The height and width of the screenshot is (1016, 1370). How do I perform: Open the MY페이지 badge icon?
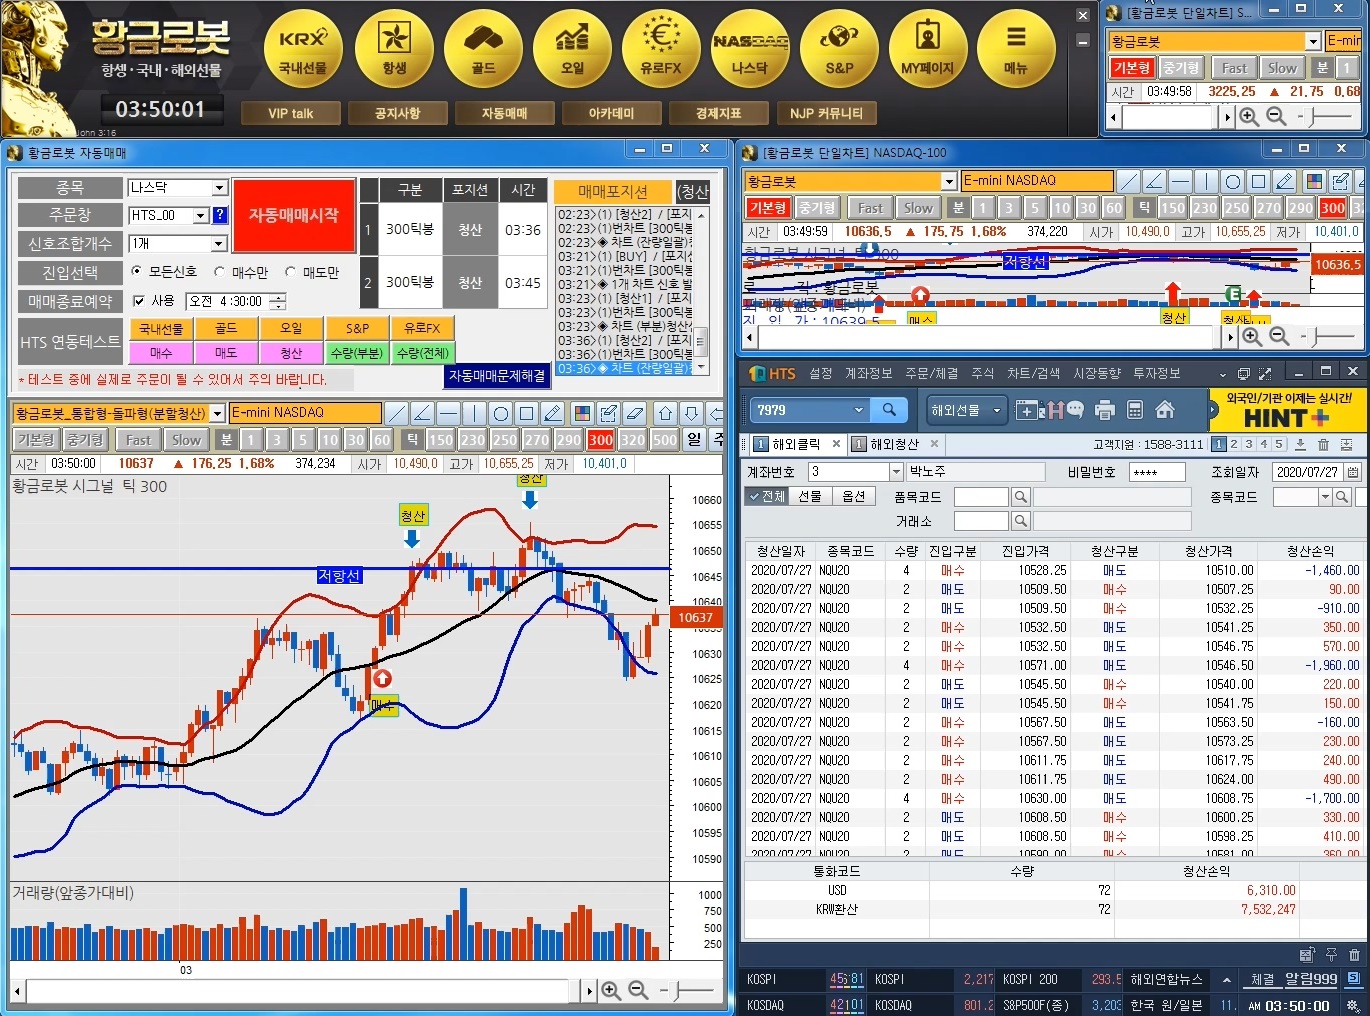pyautogui.click(x=928, y=48)
